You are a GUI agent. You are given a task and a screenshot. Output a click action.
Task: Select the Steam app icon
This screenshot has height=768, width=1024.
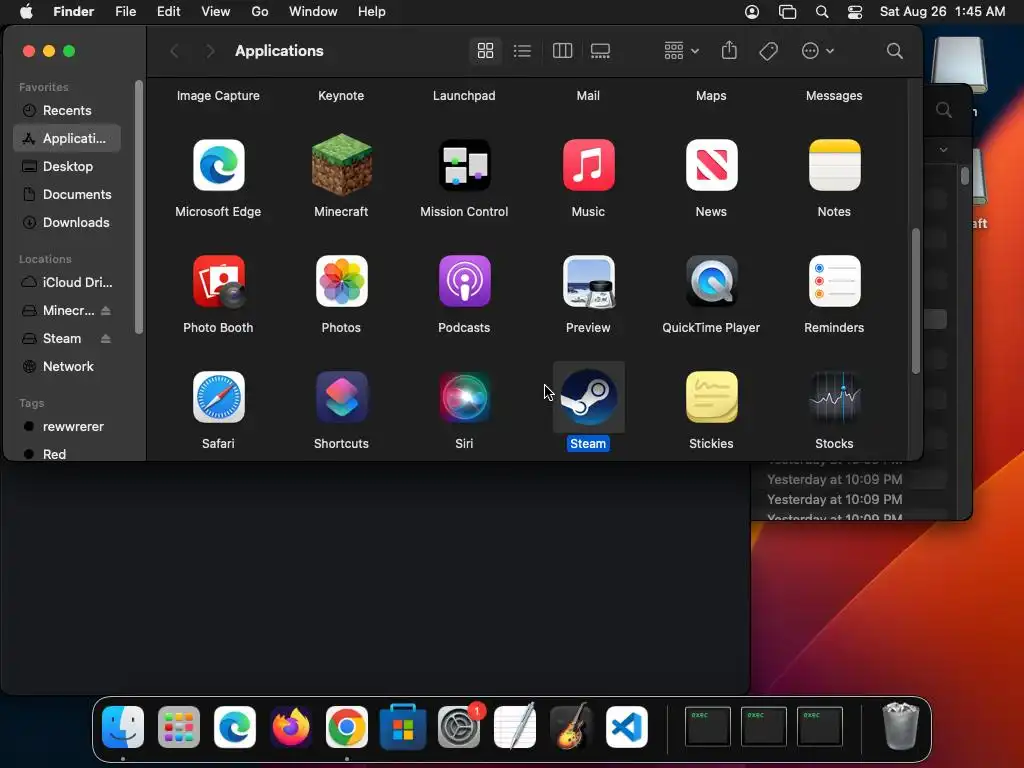(x=588, y=397)
